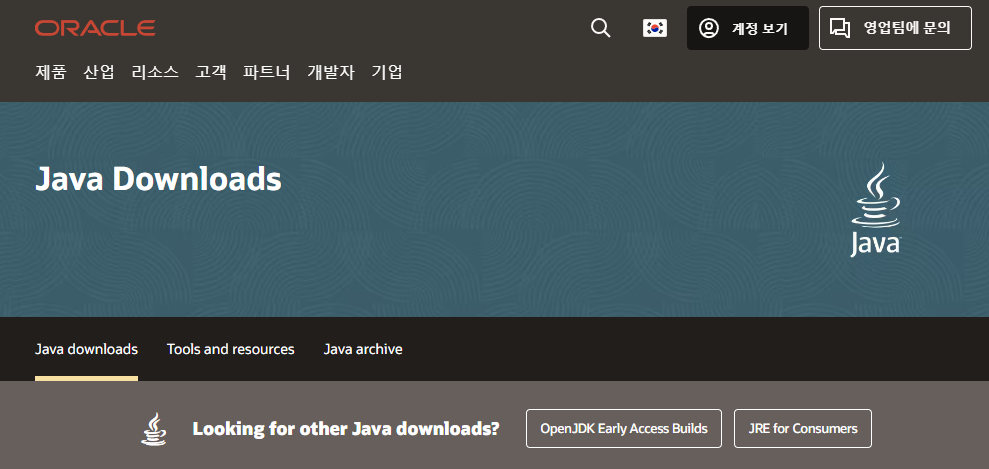This screenshot has height=469, width=989.
Task: Click the Java Downloads heading
Action: pos(158,180)
